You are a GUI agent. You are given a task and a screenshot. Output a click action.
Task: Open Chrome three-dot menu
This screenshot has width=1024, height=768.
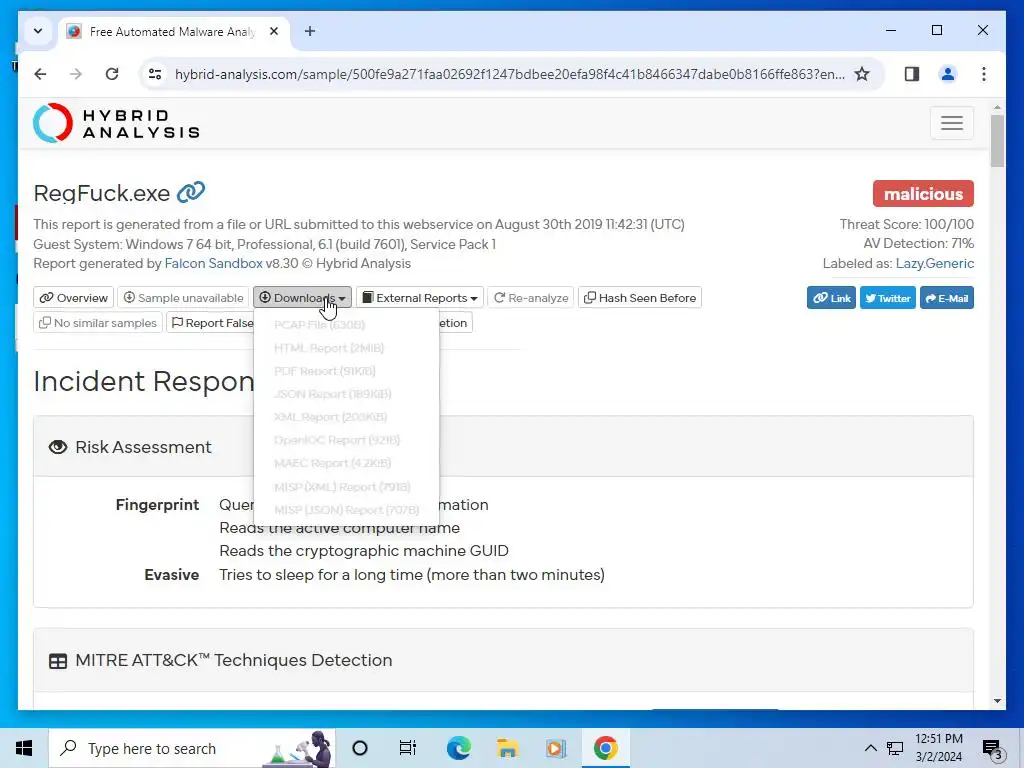pyautogui.click(x=984, y=74)
